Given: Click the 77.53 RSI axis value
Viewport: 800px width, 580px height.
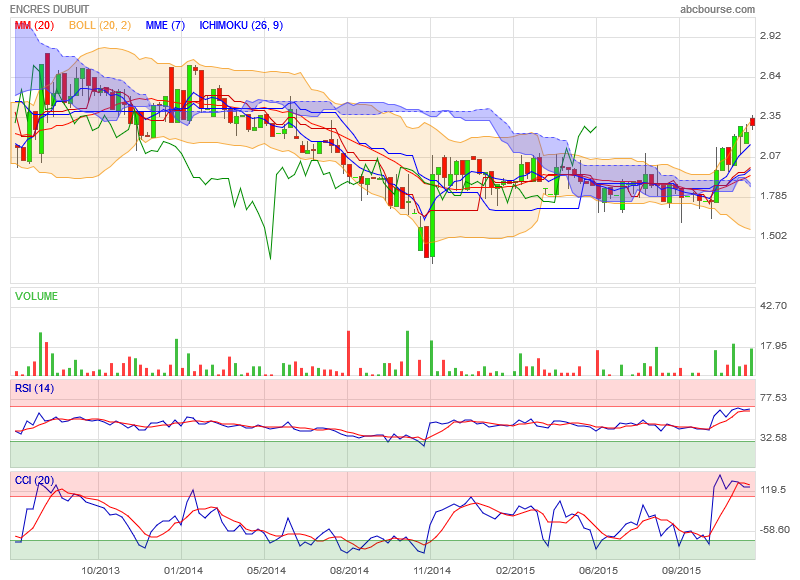Looking at the screenshot, I should (x=773, y=398).
